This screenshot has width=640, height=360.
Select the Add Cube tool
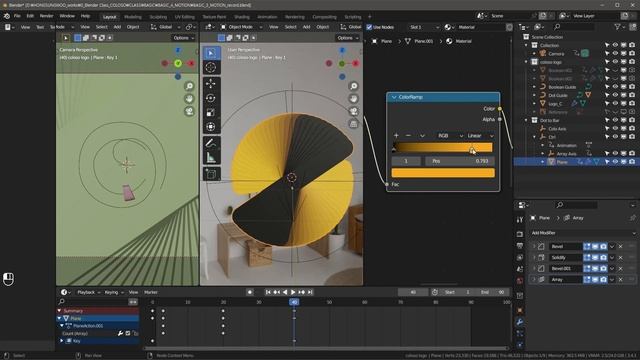(211, 174)
